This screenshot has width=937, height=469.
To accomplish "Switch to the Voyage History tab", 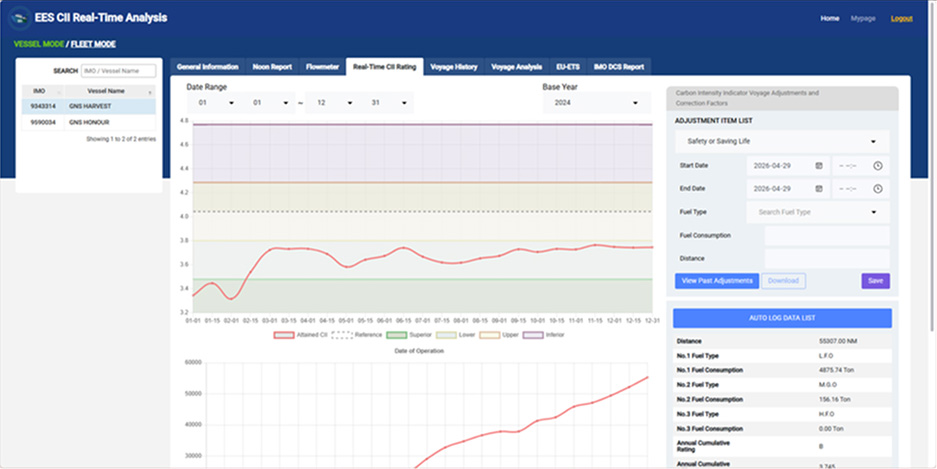I will 454,67.
